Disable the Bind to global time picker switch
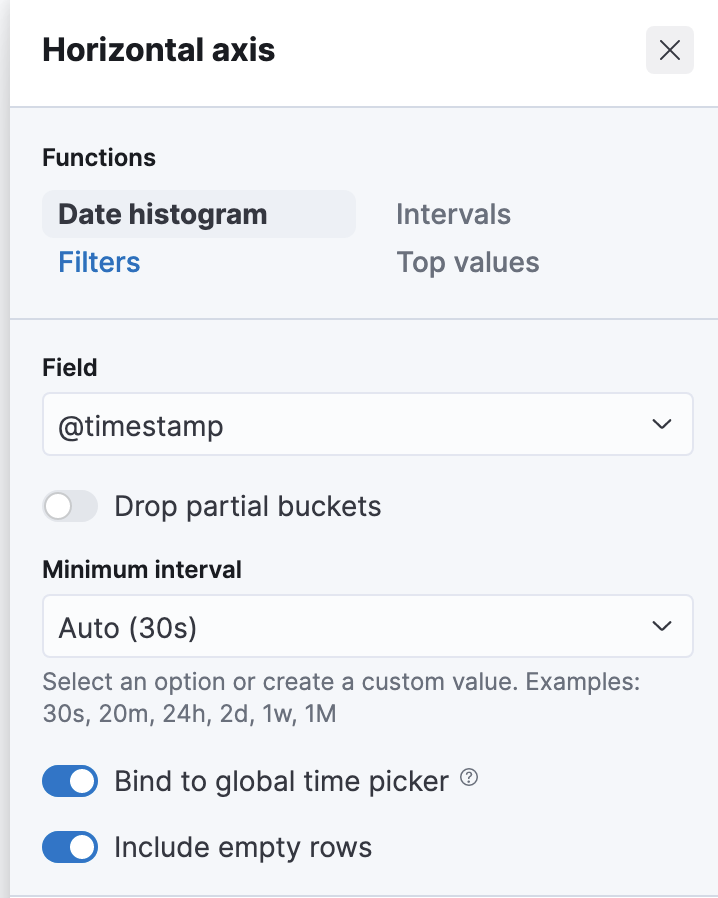718x898 pixels. point(70,781)
